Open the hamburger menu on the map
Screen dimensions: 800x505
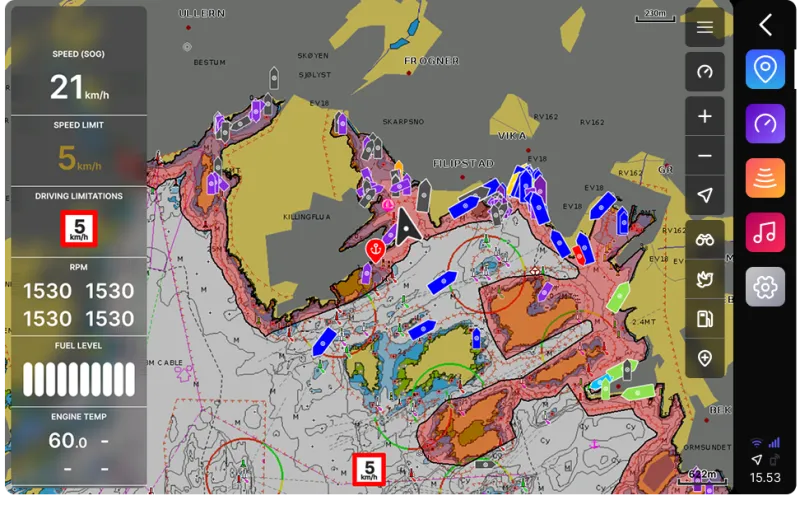pyautogui.click(x=705, y=27)
